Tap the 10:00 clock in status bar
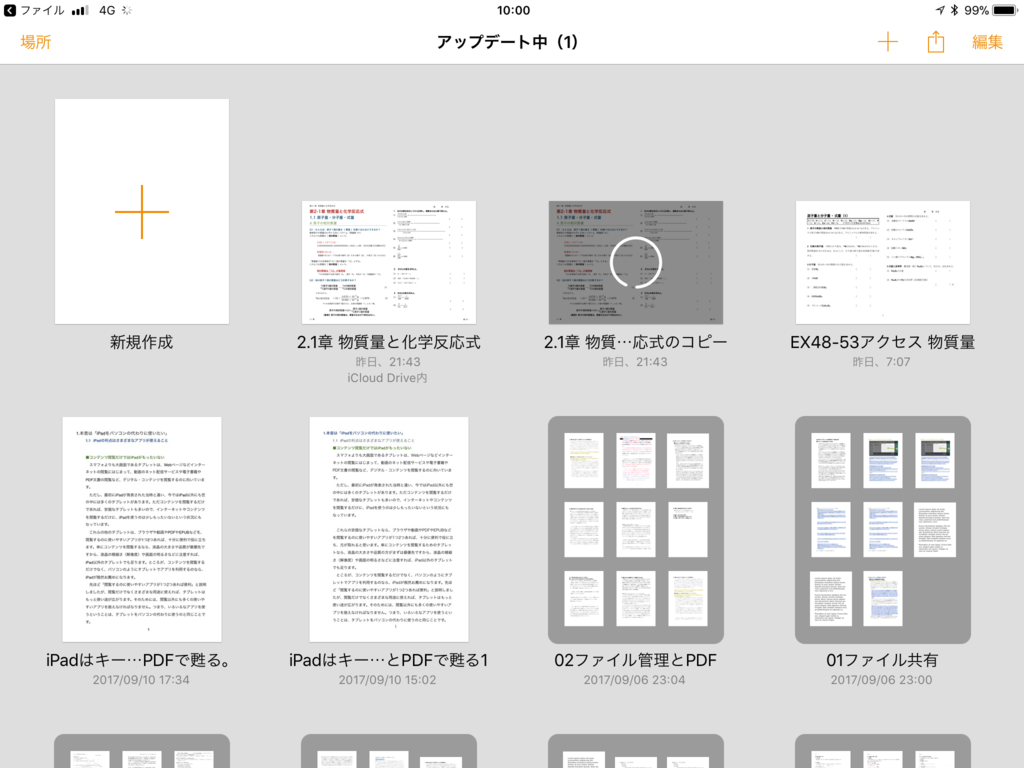 (x=513, y=10)
